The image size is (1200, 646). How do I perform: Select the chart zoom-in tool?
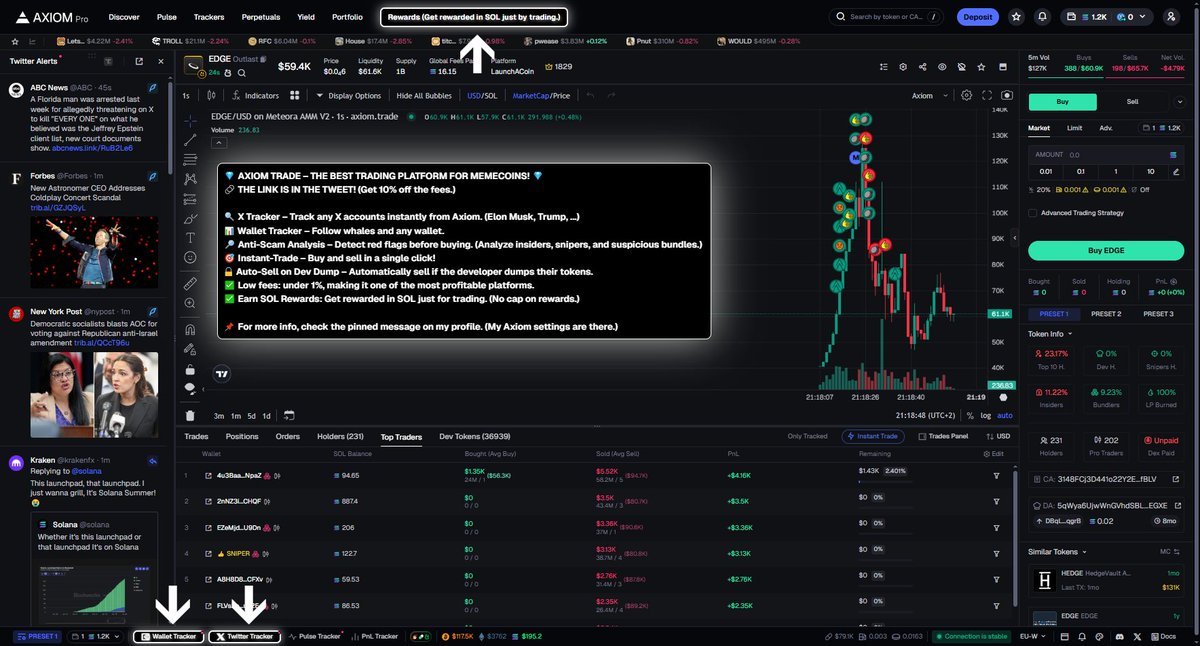(190, 305)
